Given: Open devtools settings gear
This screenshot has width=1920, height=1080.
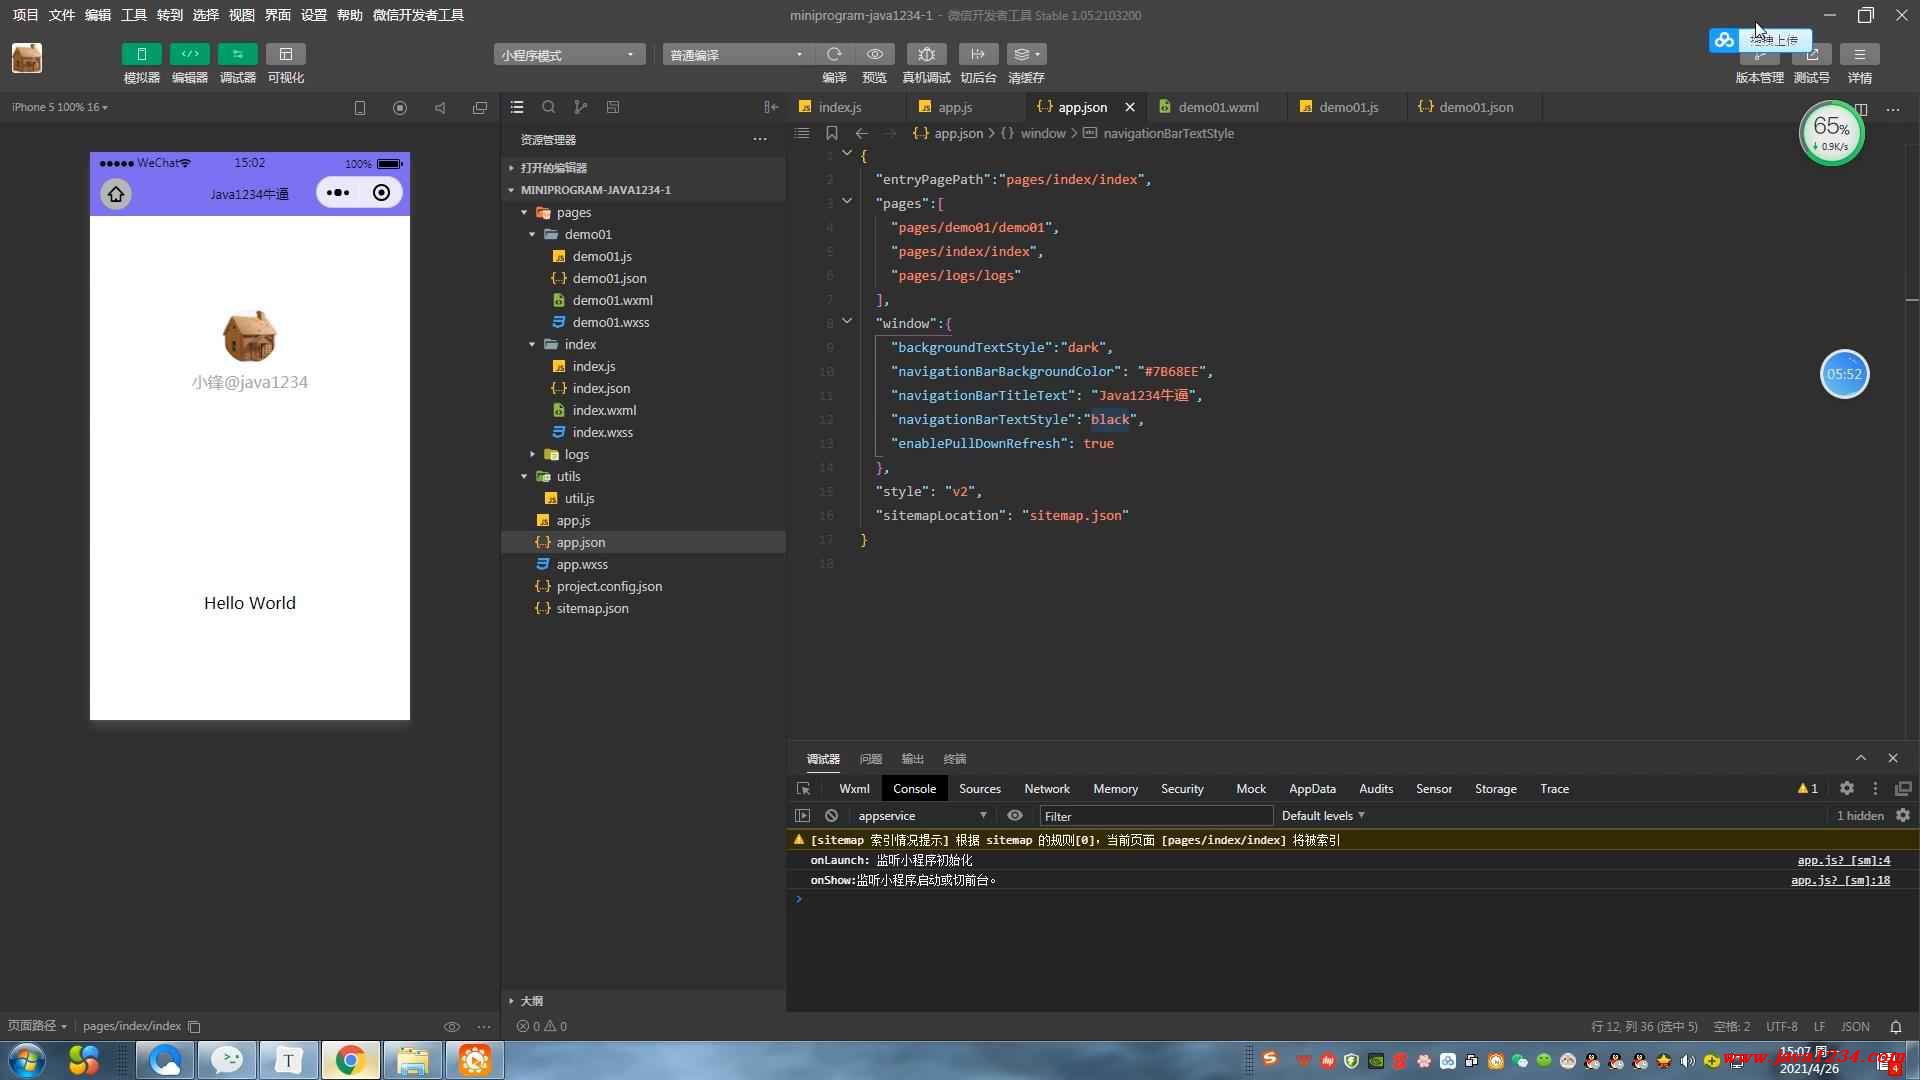Looking at the screenshot, I should tap(1847, 789).
